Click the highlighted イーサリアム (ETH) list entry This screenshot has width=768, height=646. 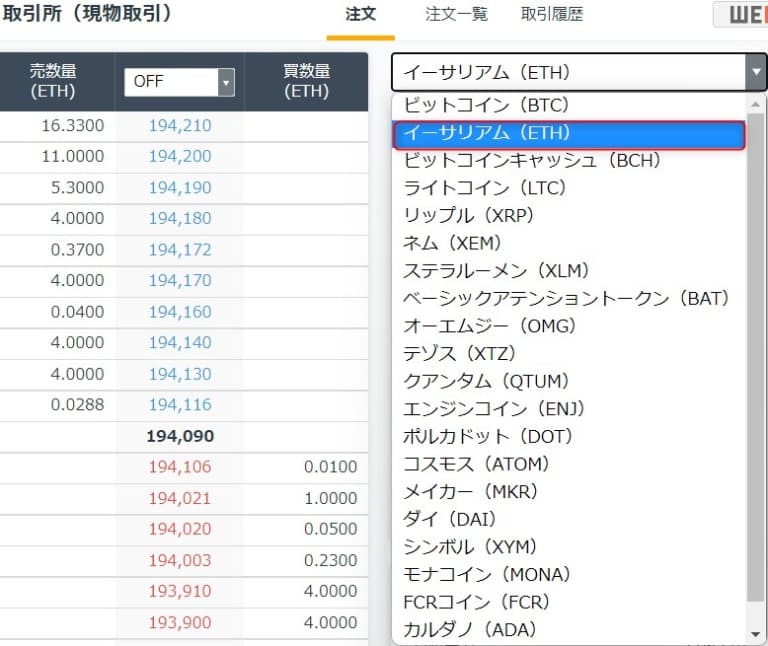click(x=569, y=134)
